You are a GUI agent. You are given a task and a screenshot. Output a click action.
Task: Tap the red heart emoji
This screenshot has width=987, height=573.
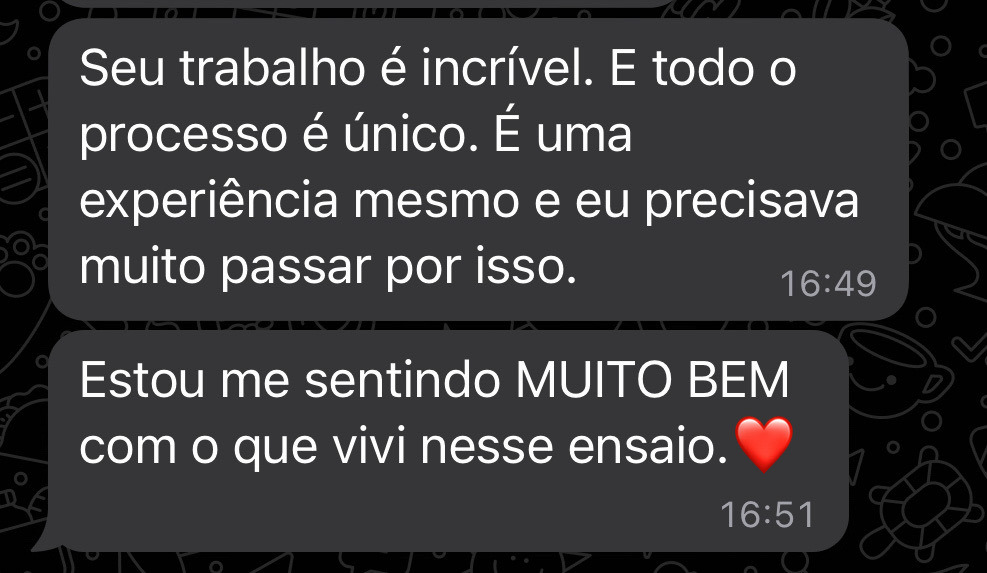coord(764,445)
